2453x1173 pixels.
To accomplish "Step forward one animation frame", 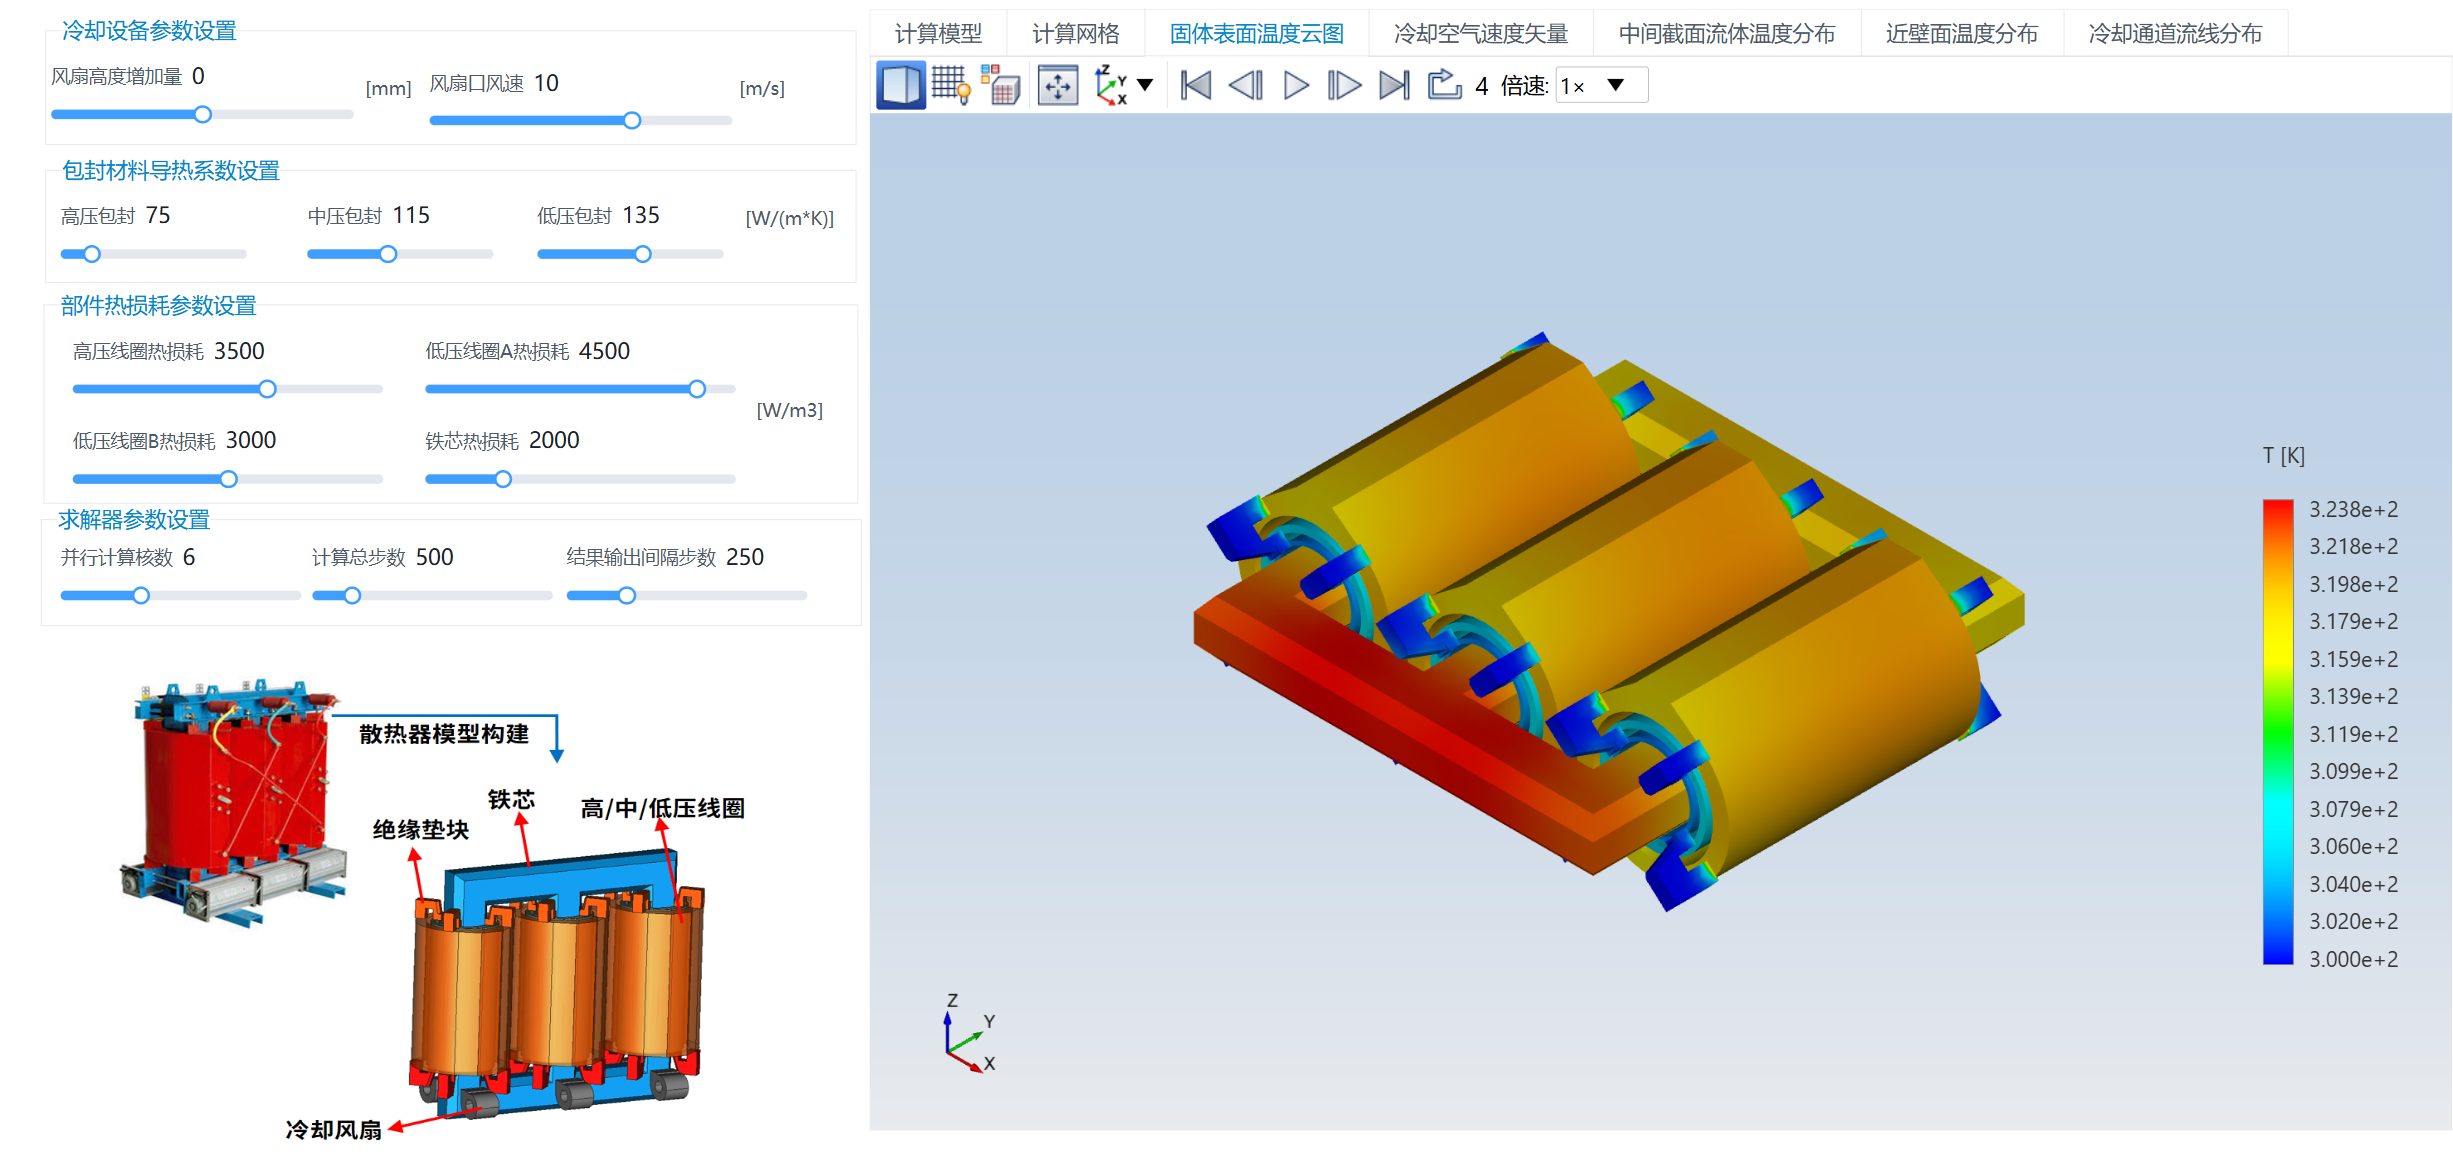I will 1345,86.
